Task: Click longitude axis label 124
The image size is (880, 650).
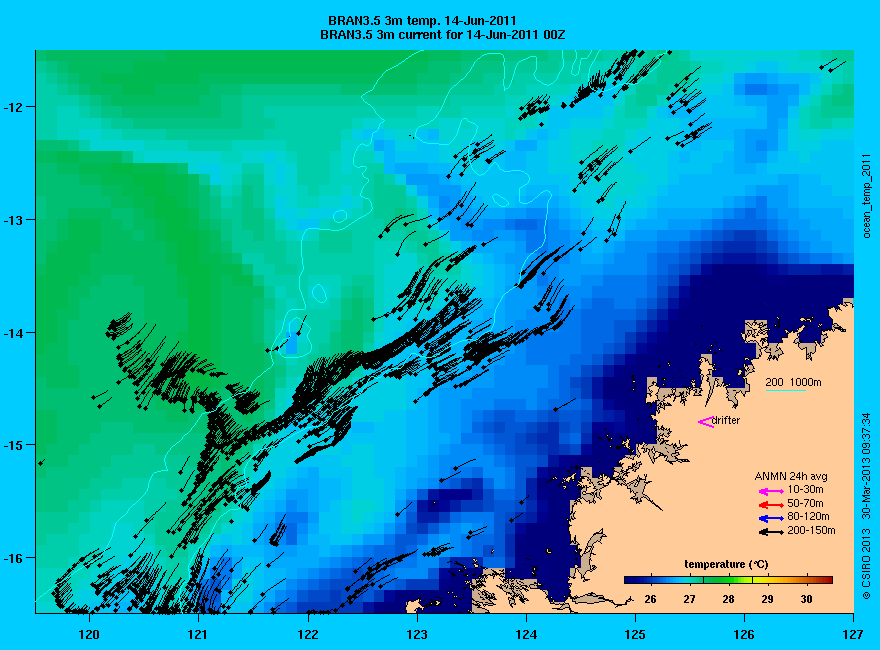Action: click(x=526, y=635)
